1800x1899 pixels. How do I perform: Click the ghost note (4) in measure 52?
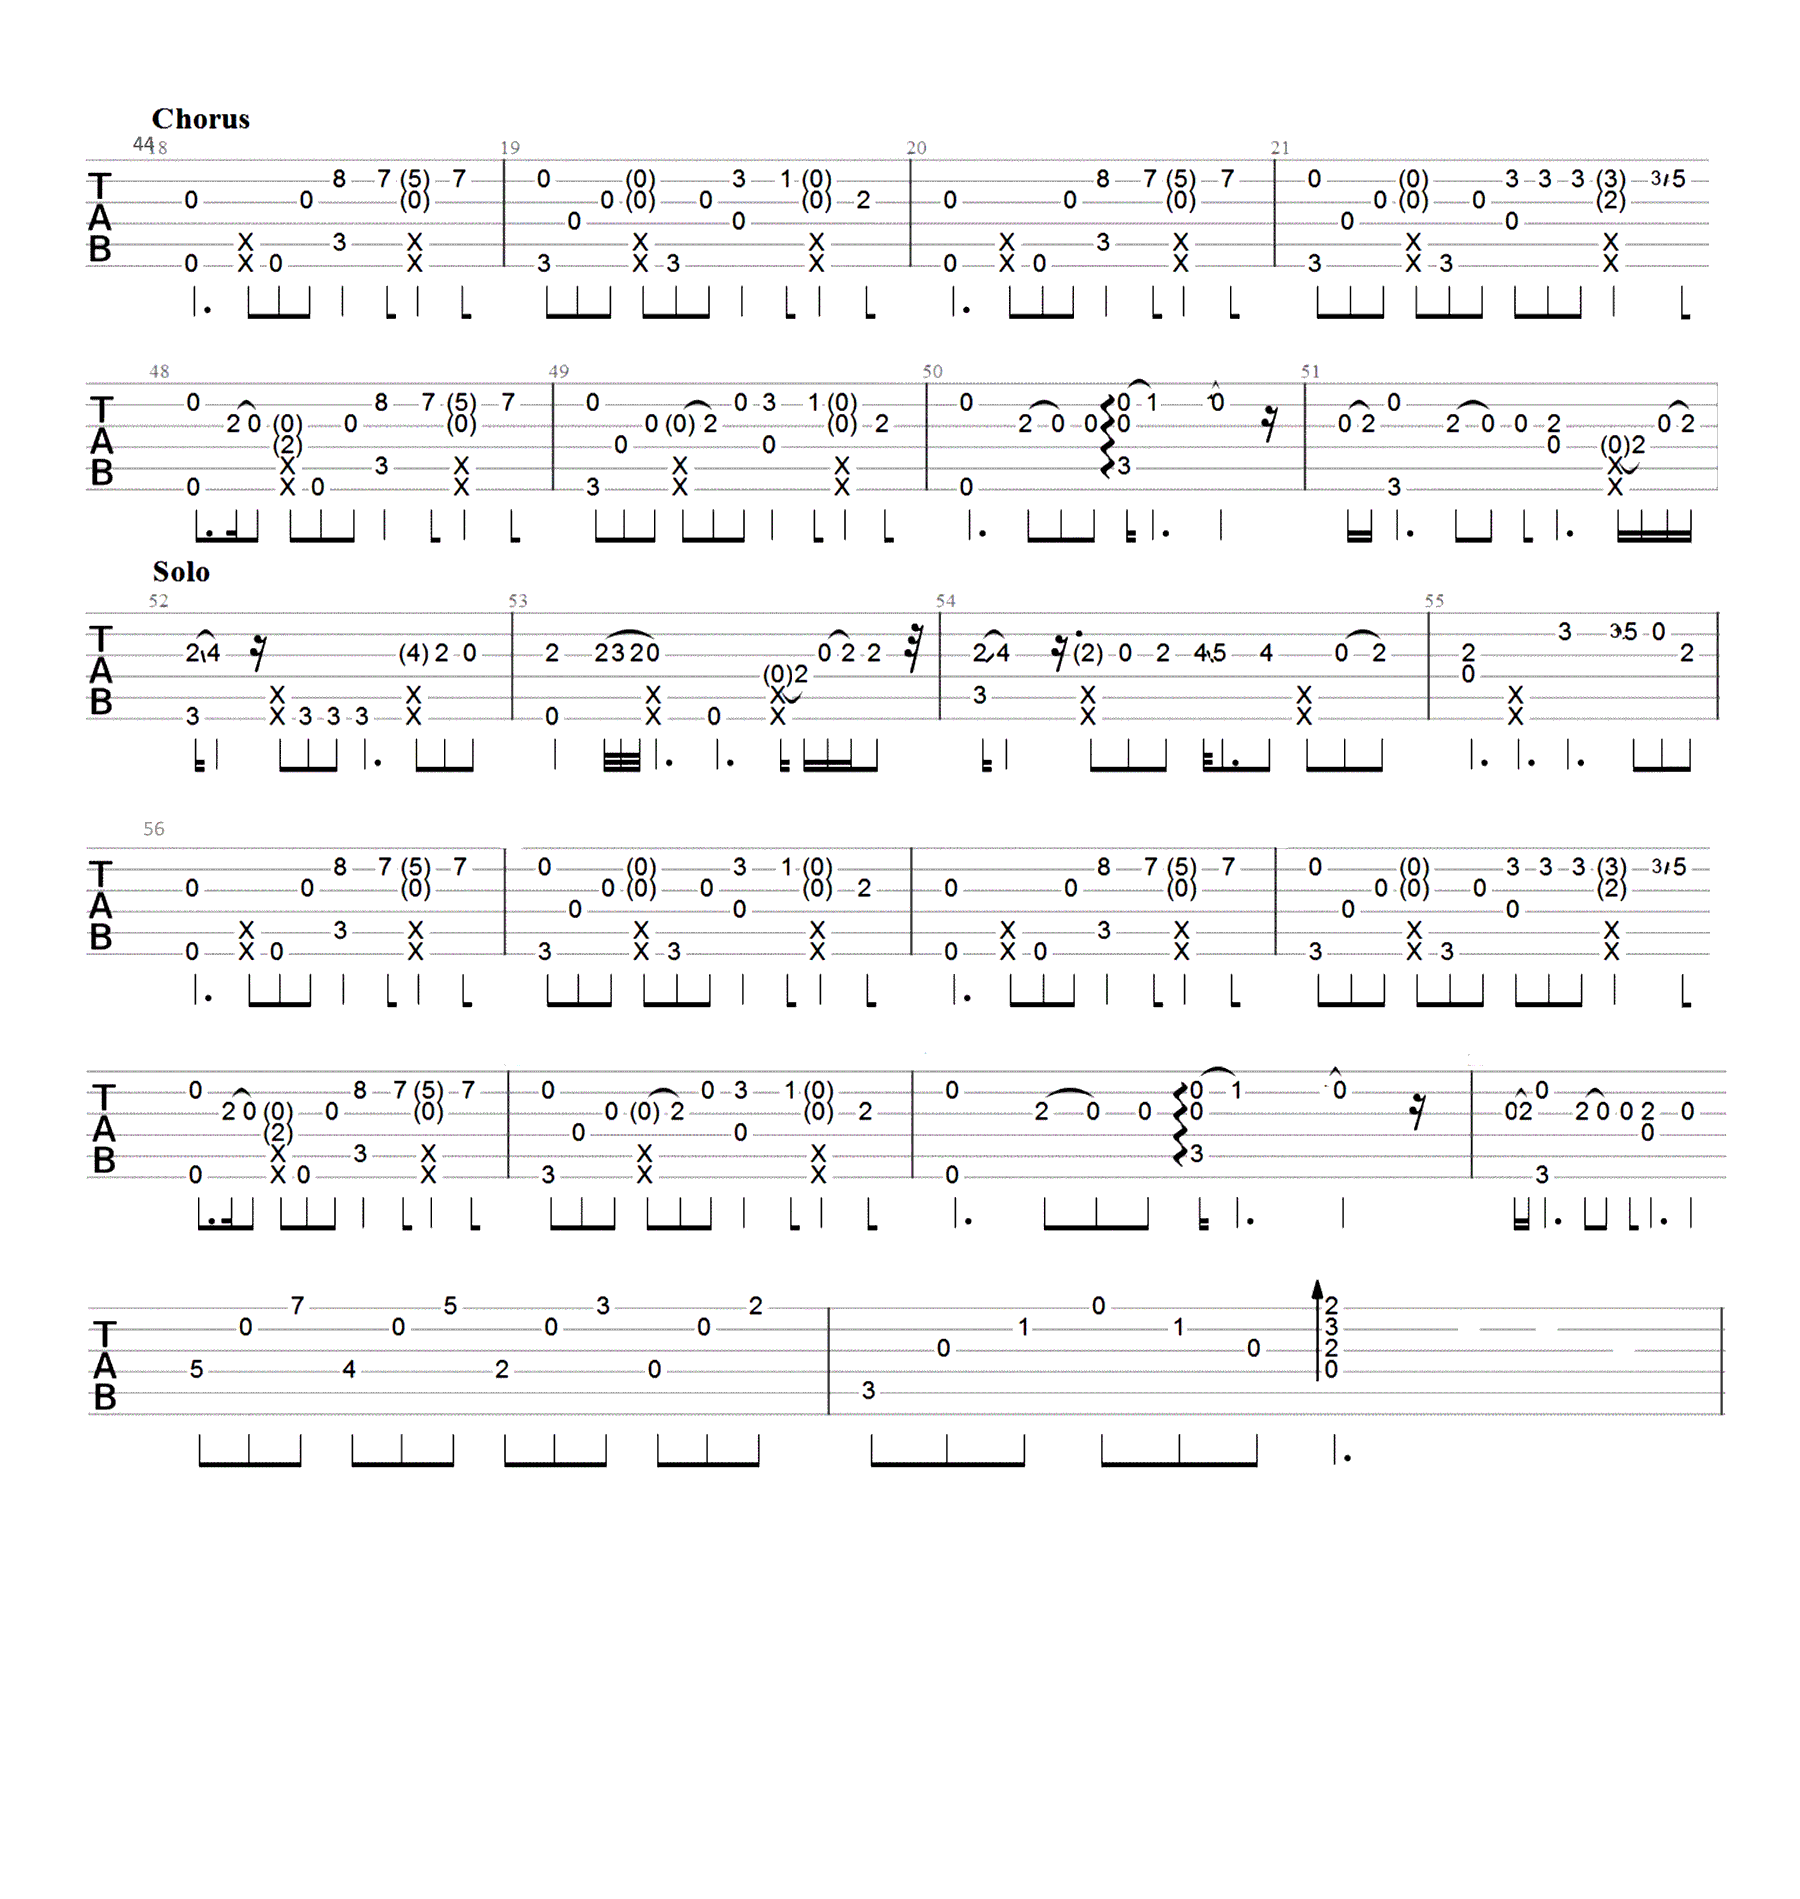pos(414,654)
